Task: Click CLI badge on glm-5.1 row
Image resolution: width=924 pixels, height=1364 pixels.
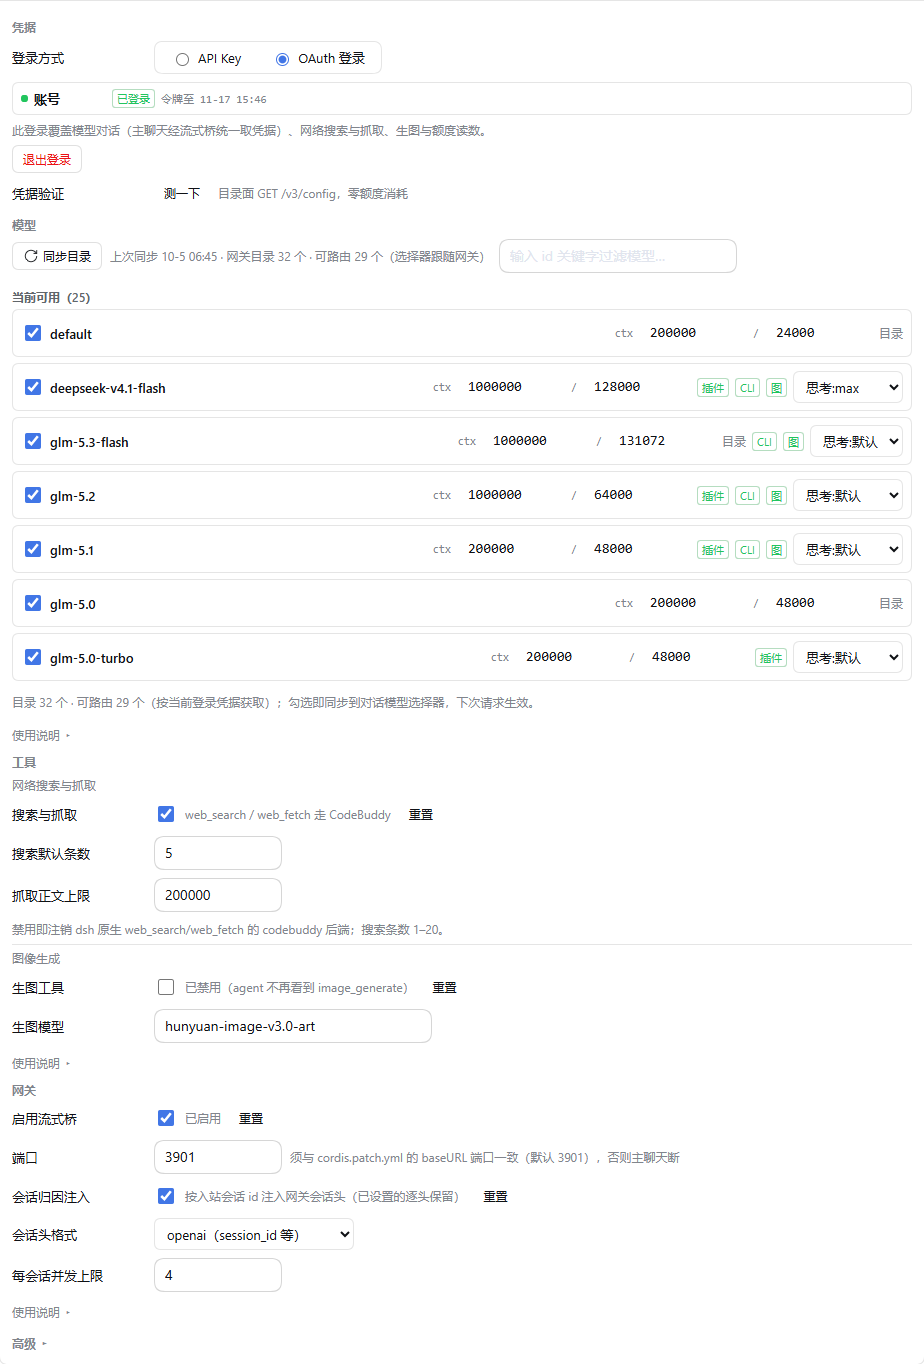Action: tap(747, 550)
